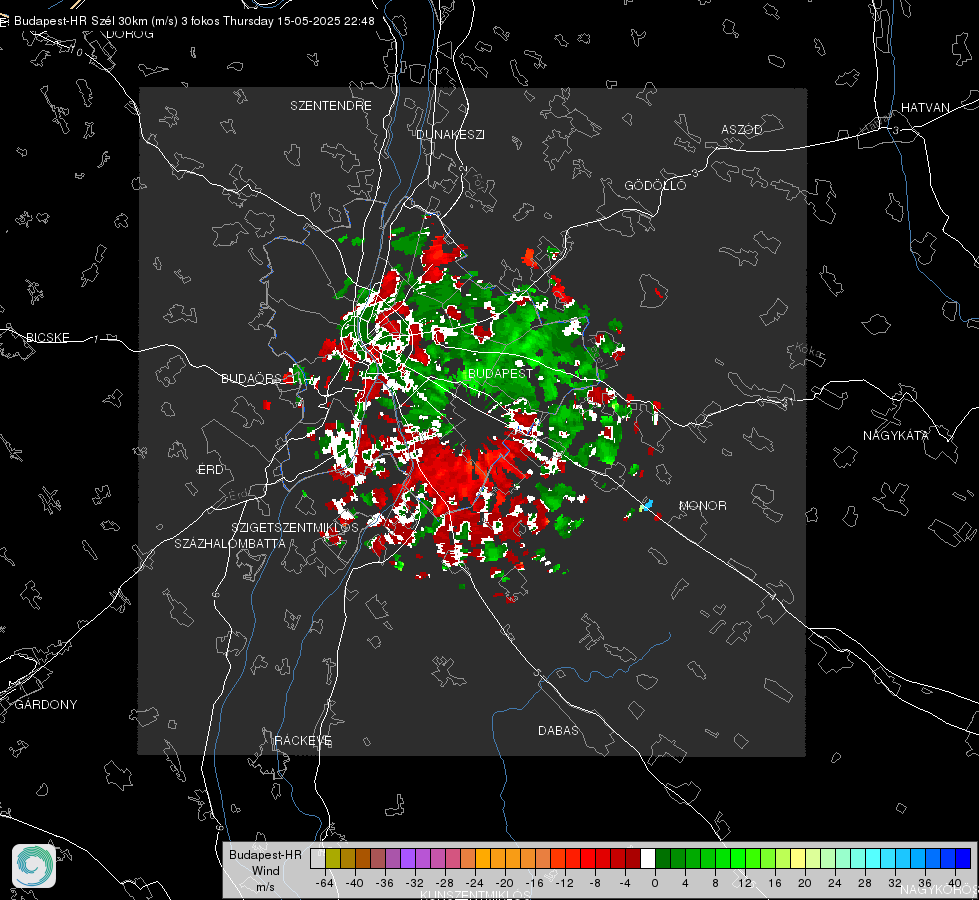Click the cyan radar echo near Monor

tap(647, 504)
